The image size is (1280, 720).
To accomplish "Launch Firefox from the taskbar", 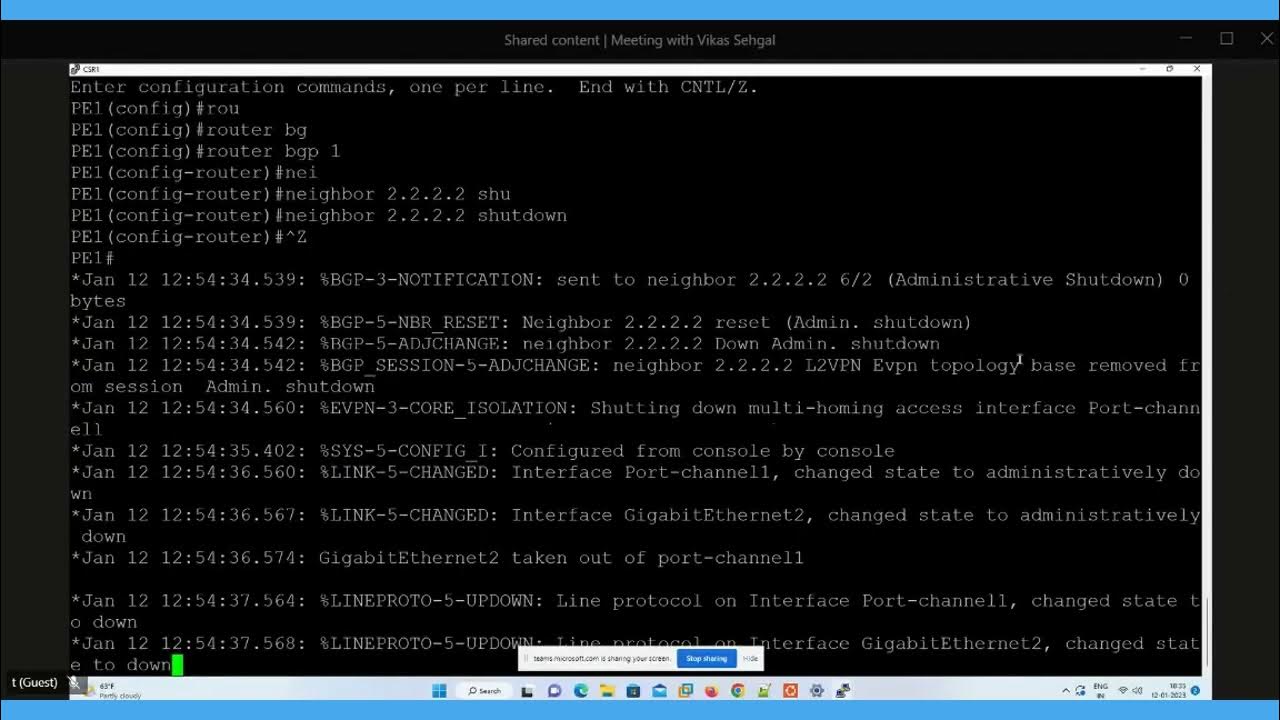I will [x=711, y=691].
